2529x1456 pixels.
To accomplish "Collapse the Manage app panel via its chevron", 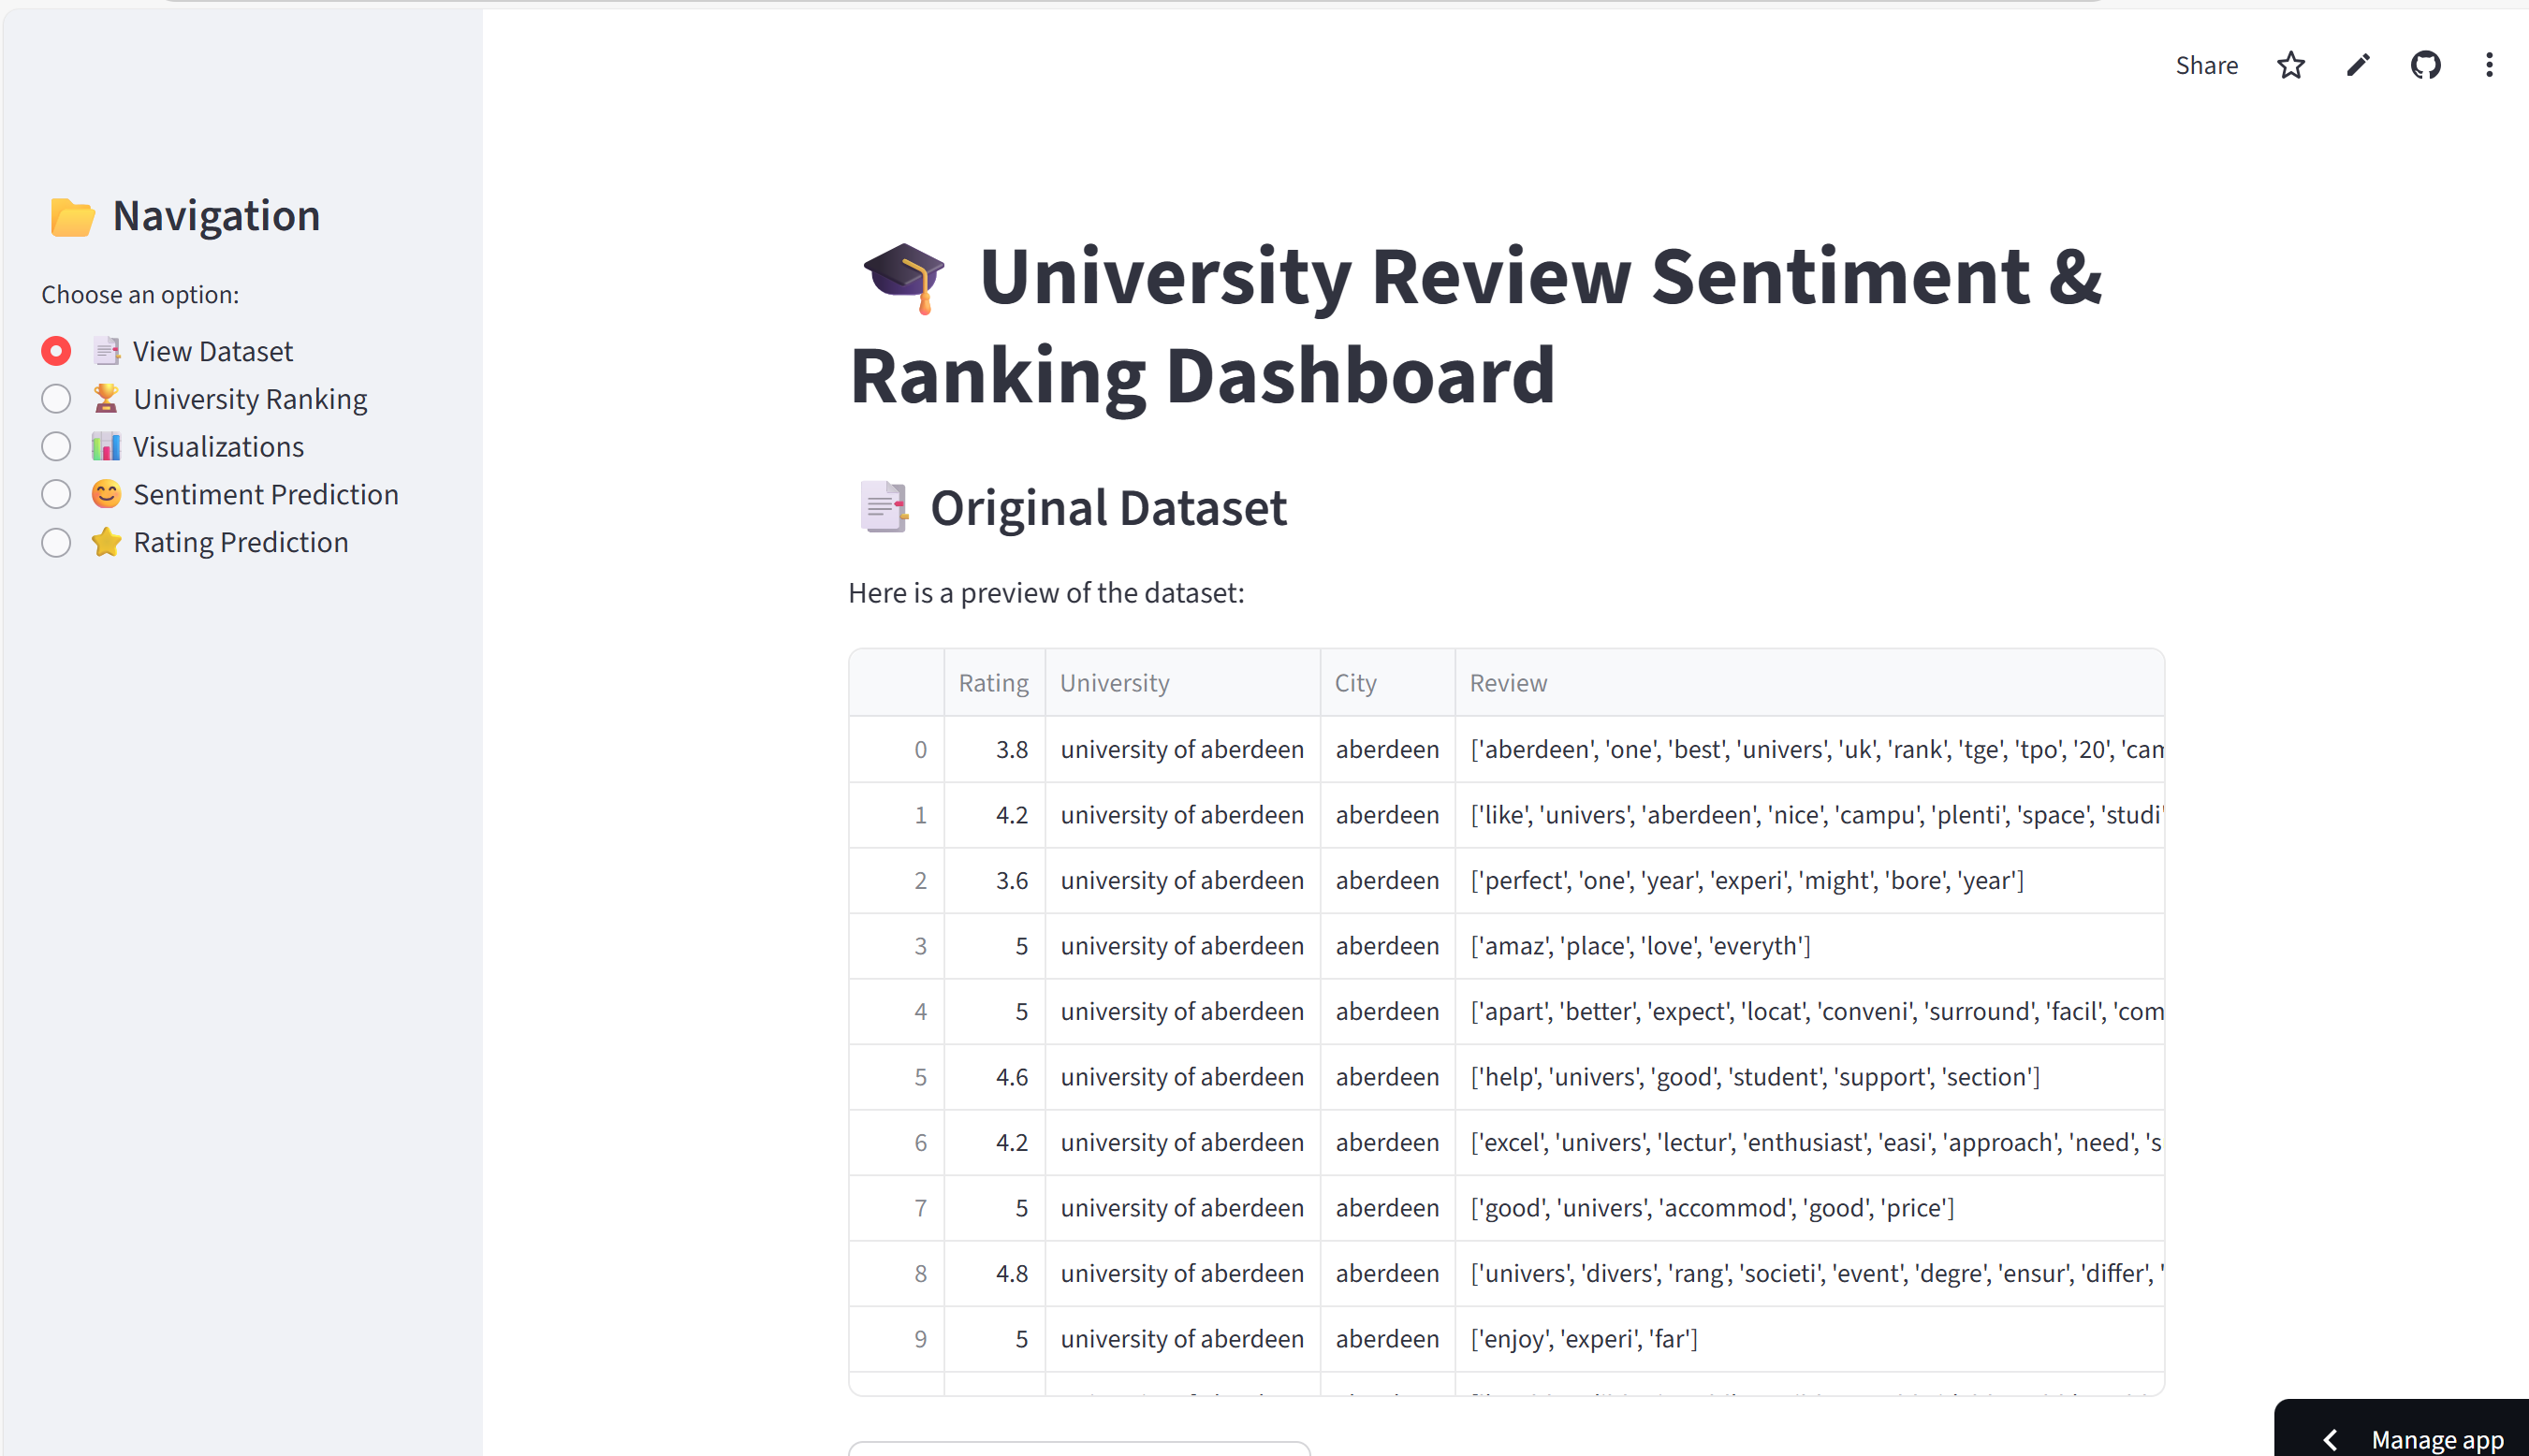I will tap(2331, 1439).
